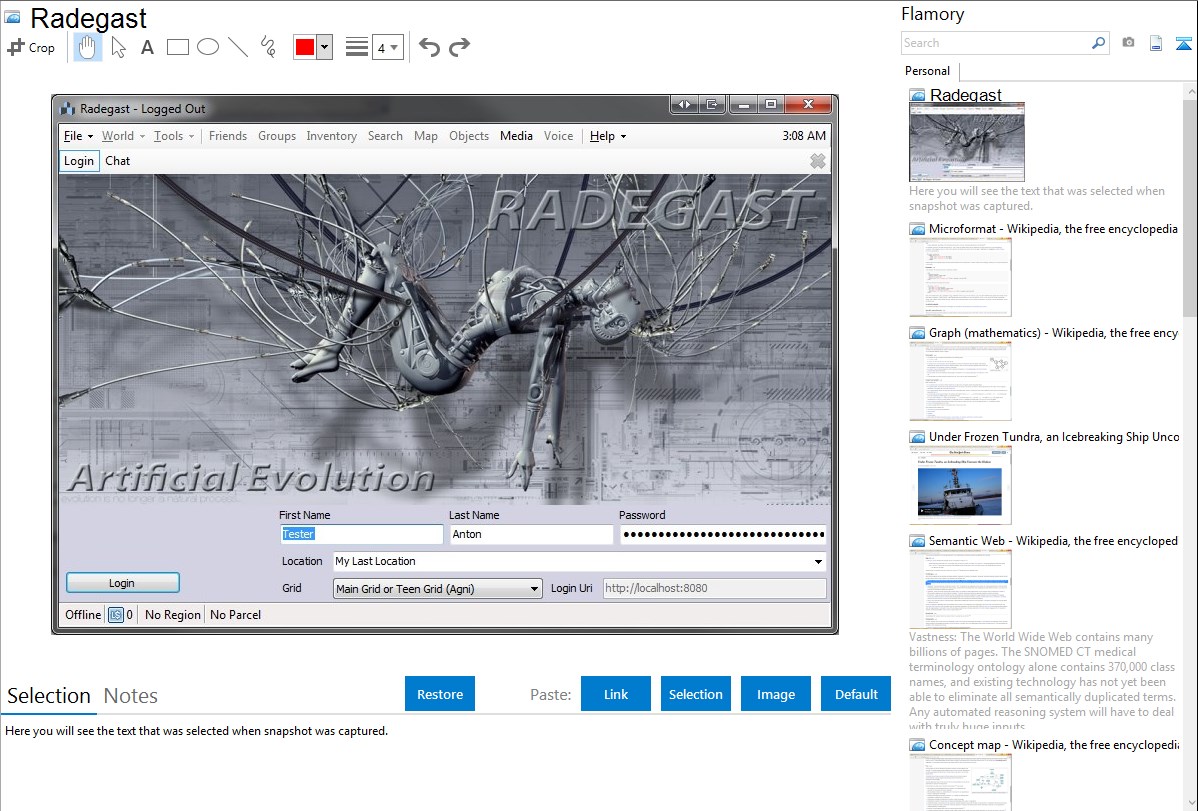1198x811 pixels.
Task: Click the Login Uri field in Radegast
Action: 715,589
